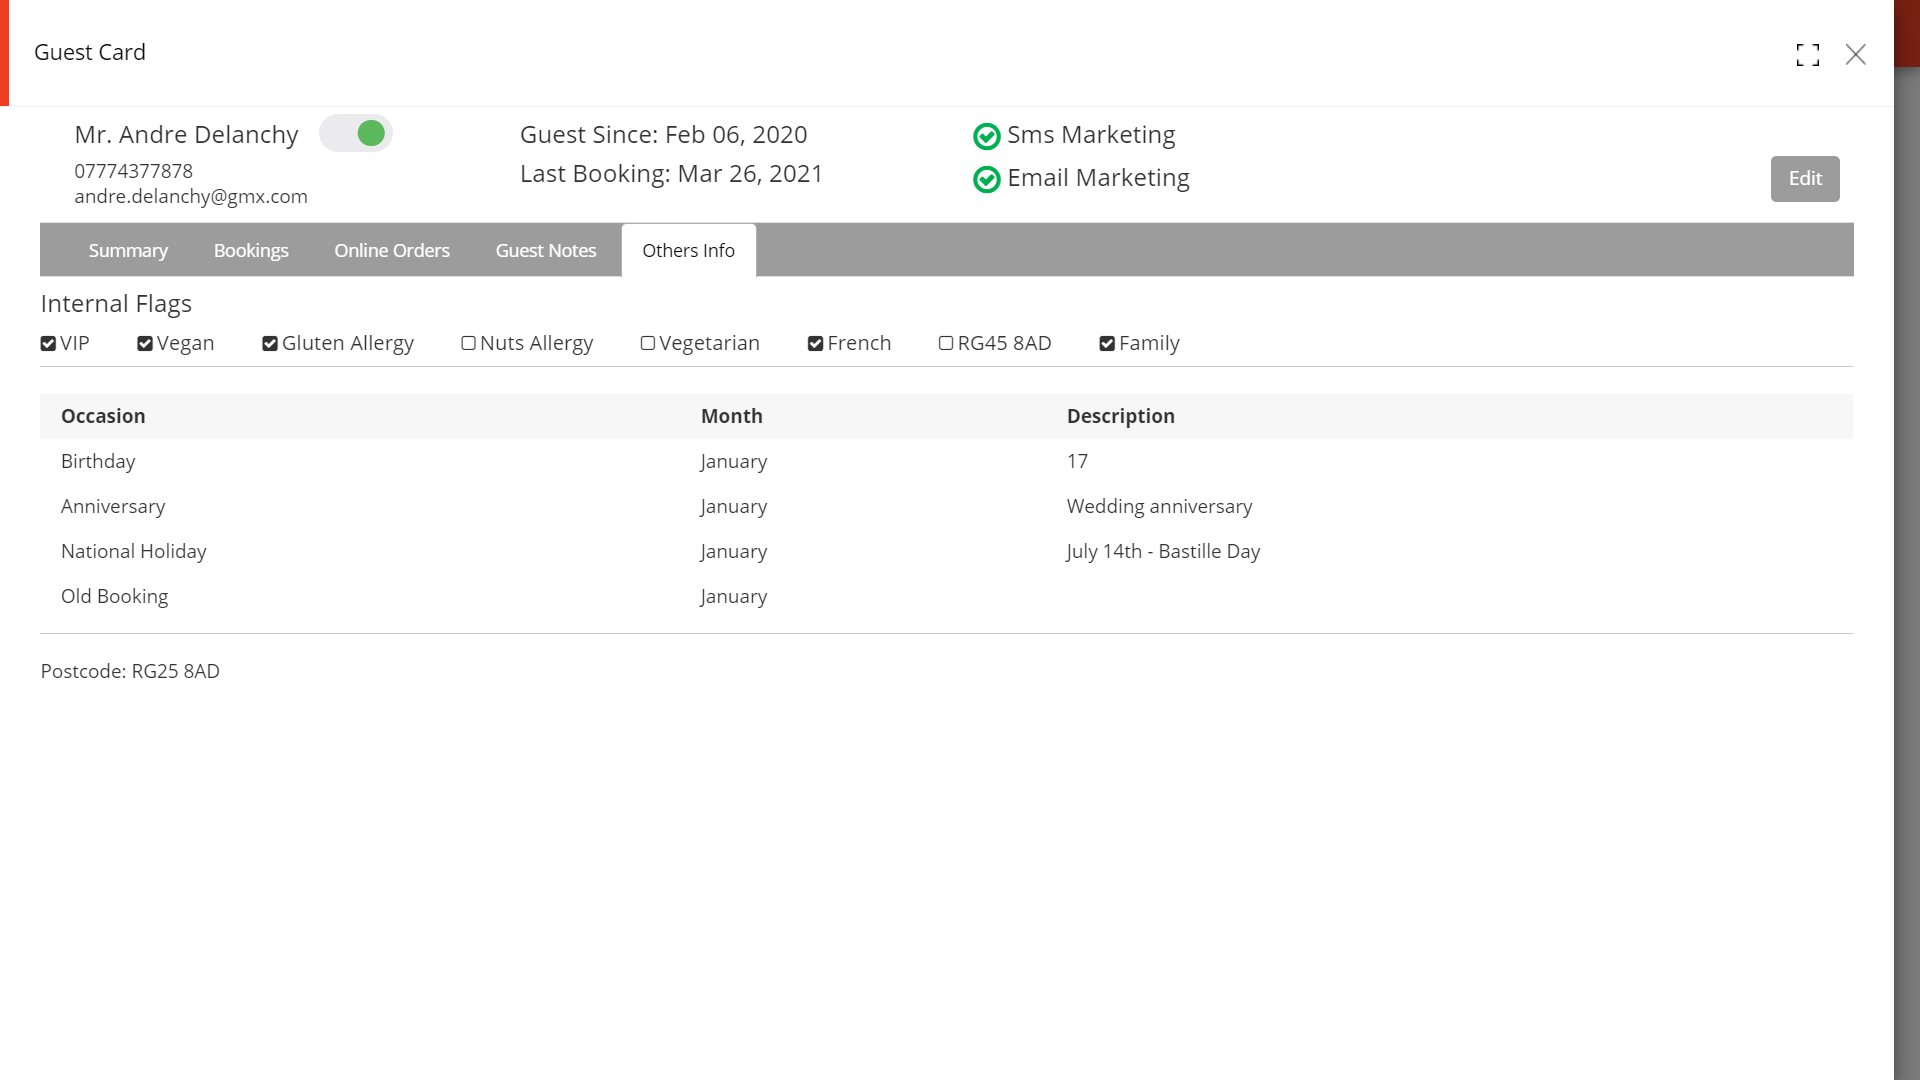This screenshot has width=1920, height=1080.
Task: Open the Summary tab
Action: (x=128, y=250)
